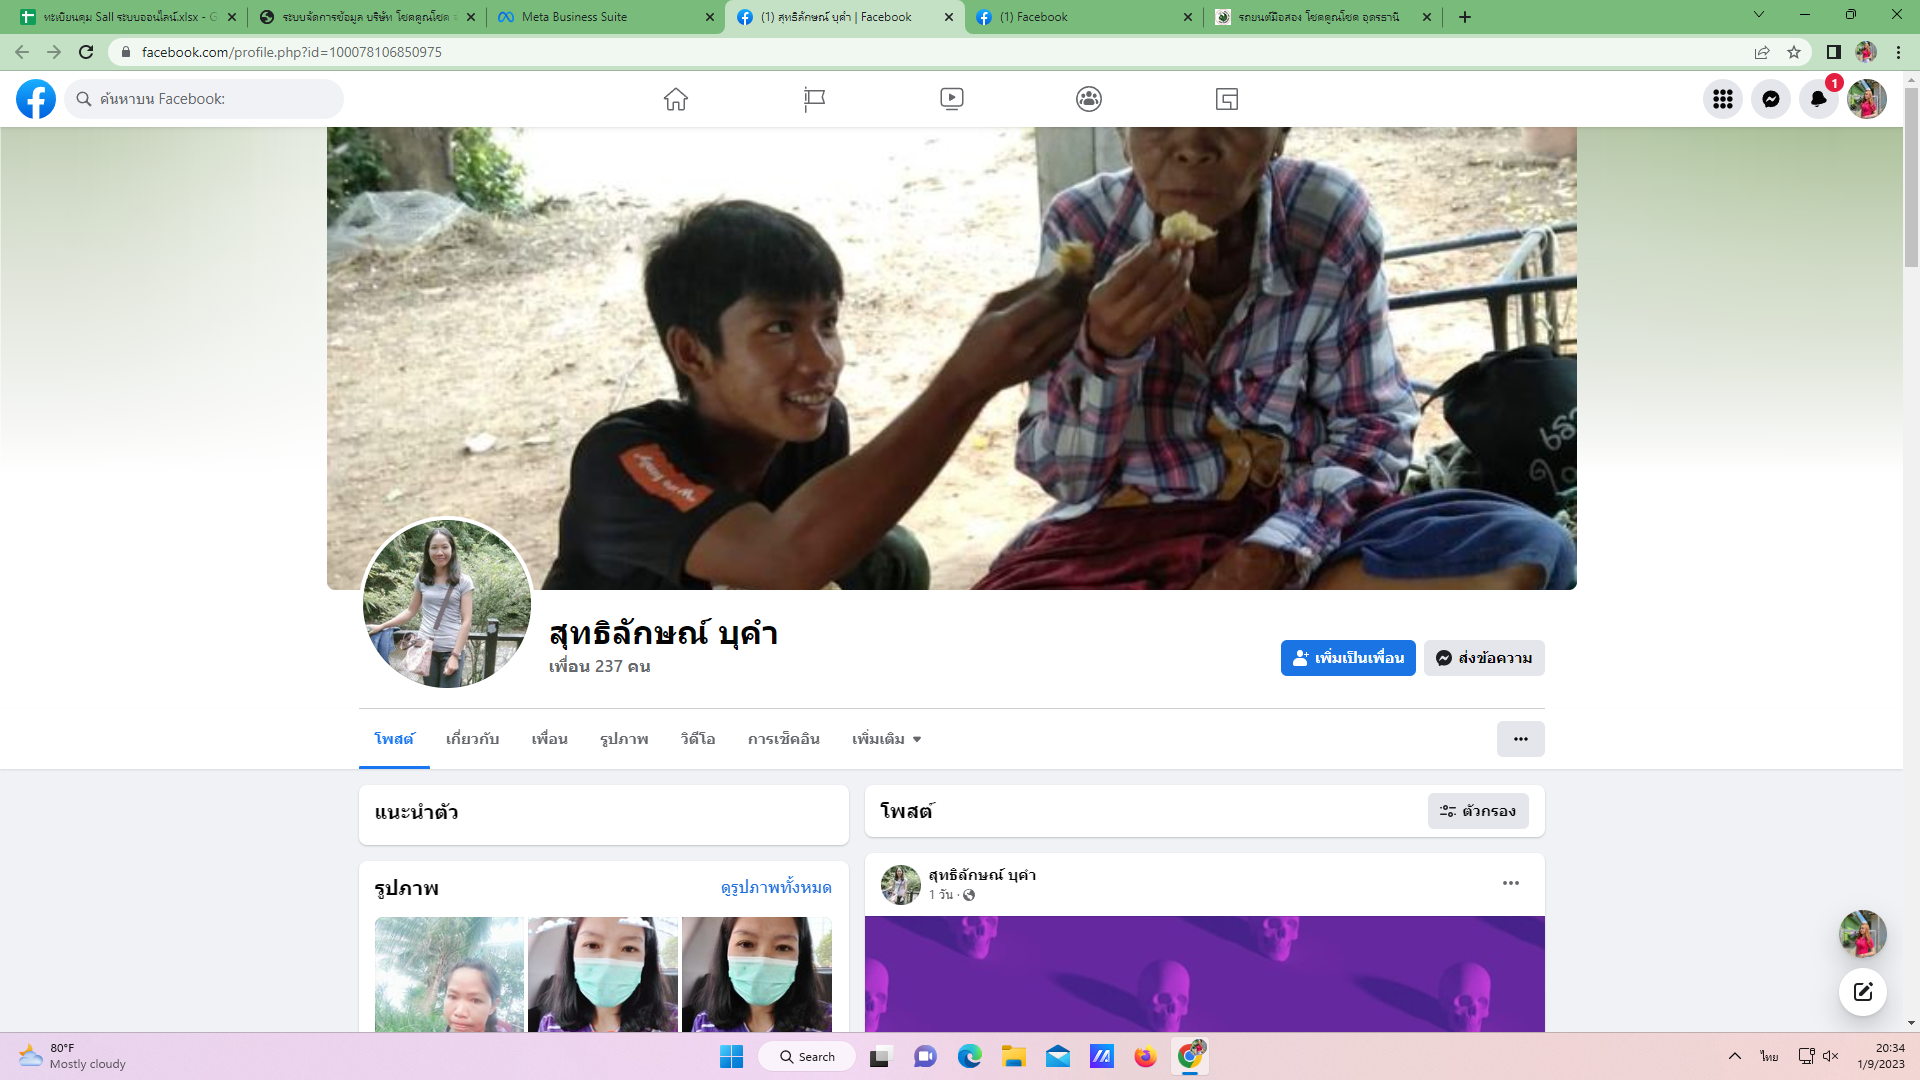Open notifications bell icon
1920x1080 pixels.
click(1818, 99)
